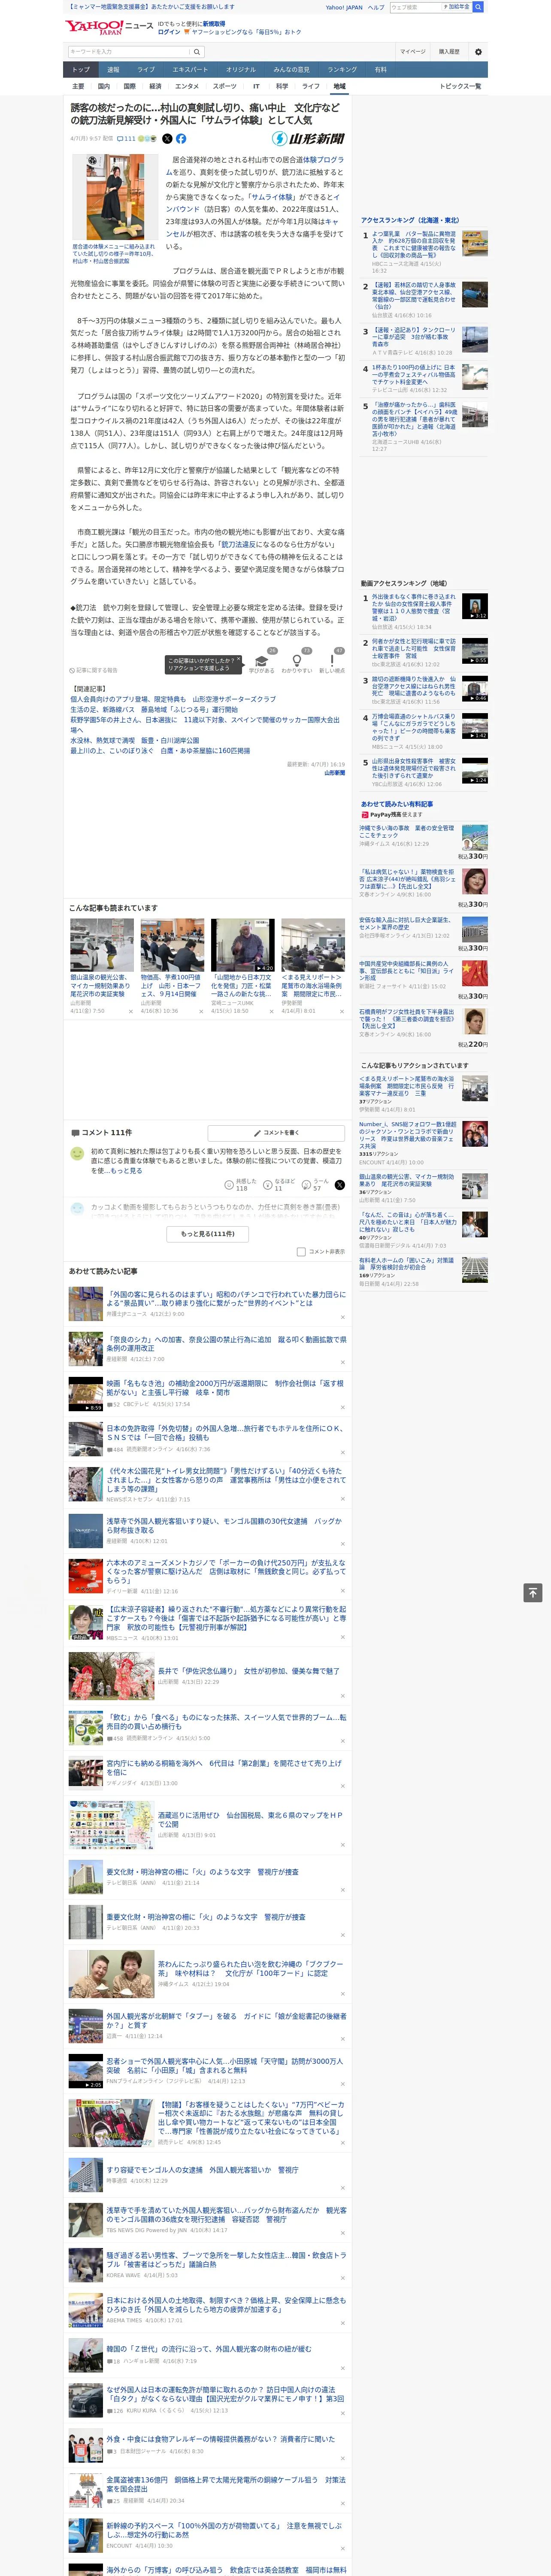Open the 銀山温泉 snow car thumbnail

coord(102,945)
